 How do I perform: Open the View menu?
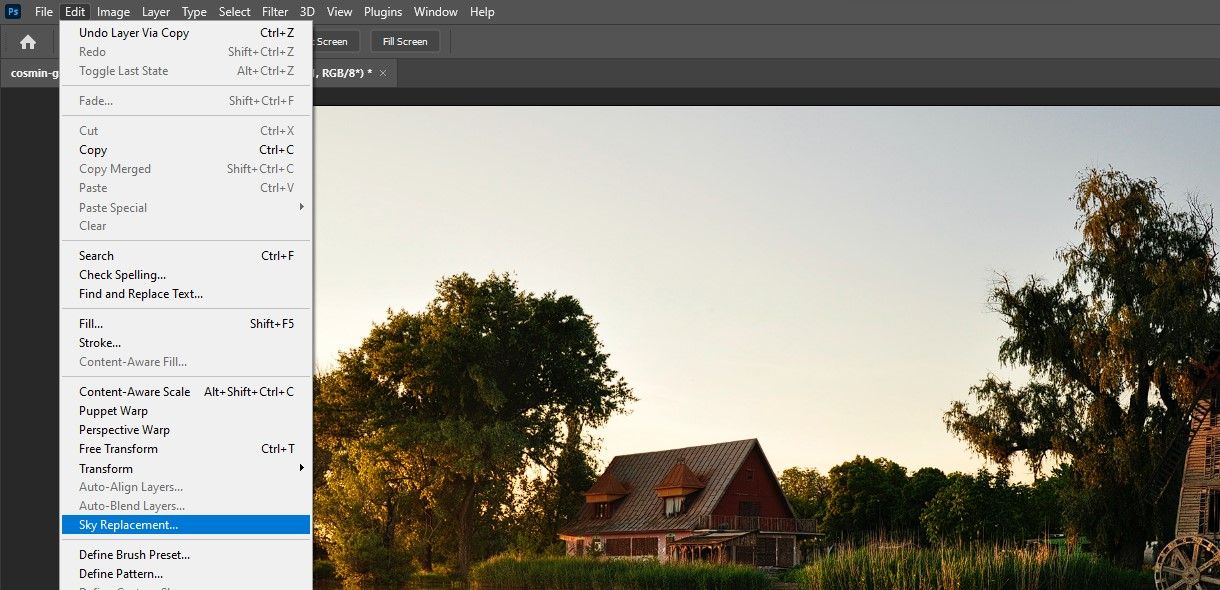(x=340, y=12)
